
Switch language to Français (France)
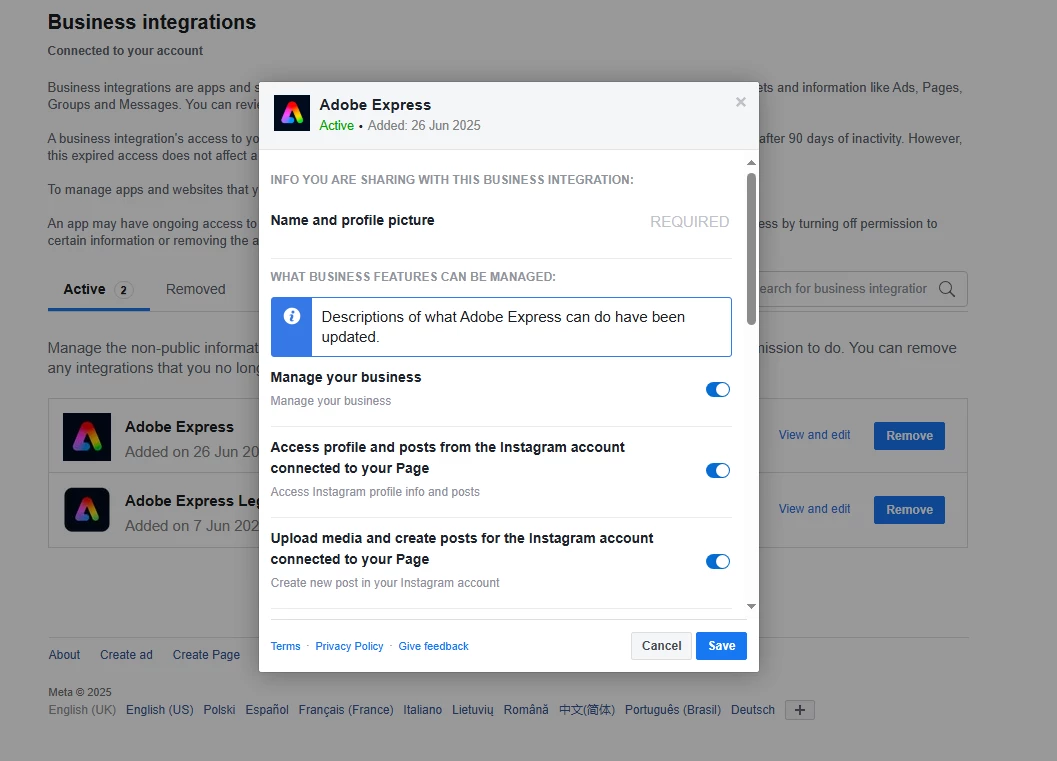pos(346,710)
